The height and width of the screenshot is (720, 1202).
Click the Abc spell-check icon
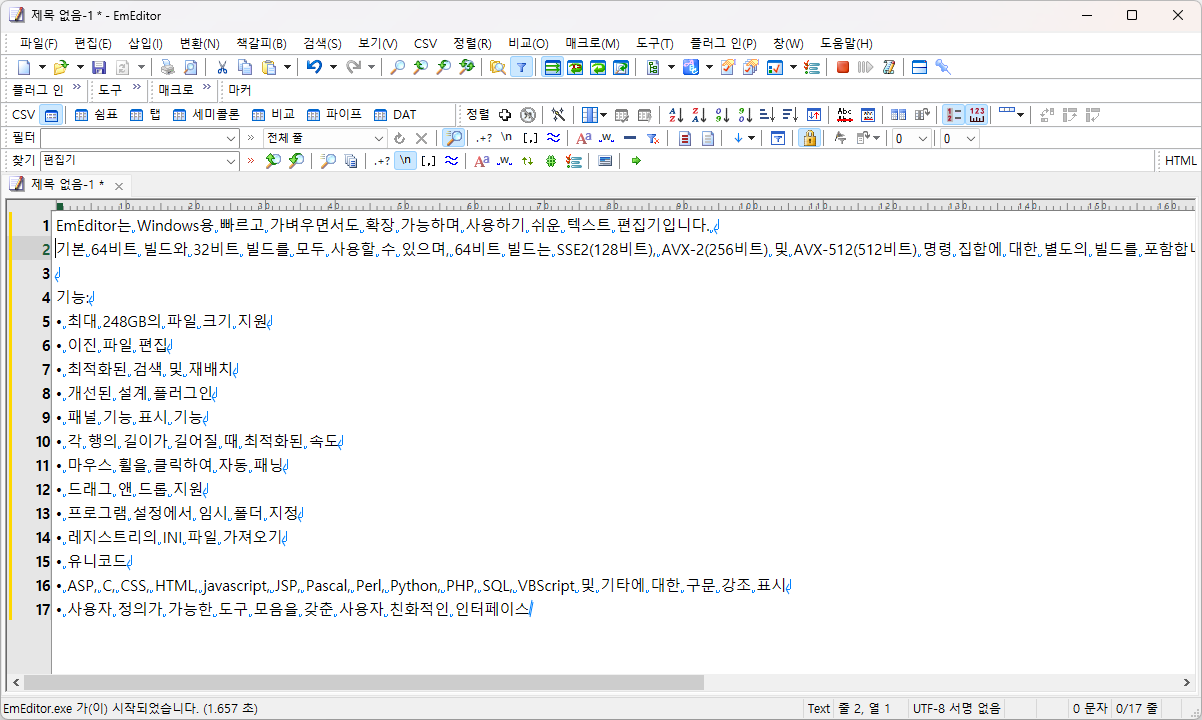click(845, 115)
